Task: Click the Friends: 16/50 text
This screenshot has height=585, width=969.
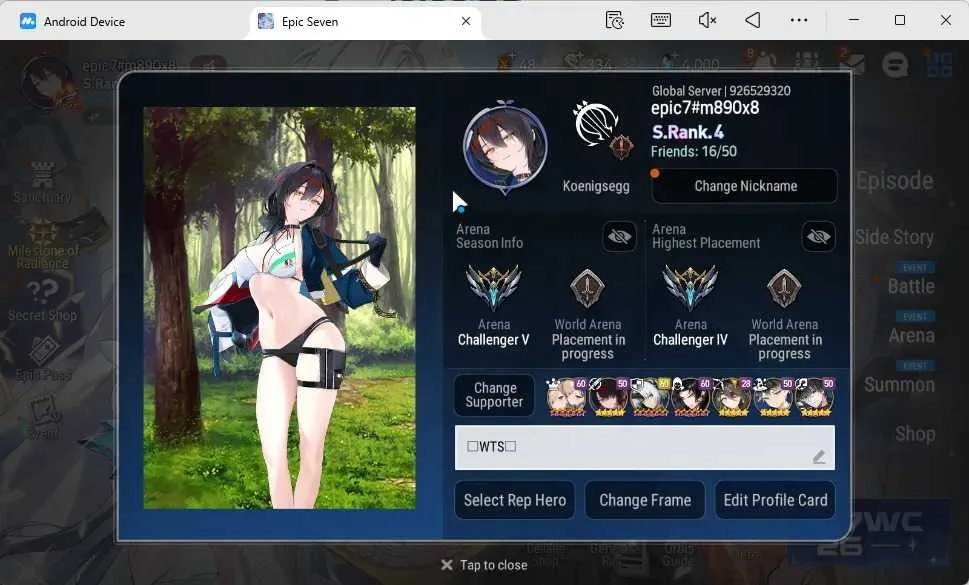Action: click(x=693, y=151)
